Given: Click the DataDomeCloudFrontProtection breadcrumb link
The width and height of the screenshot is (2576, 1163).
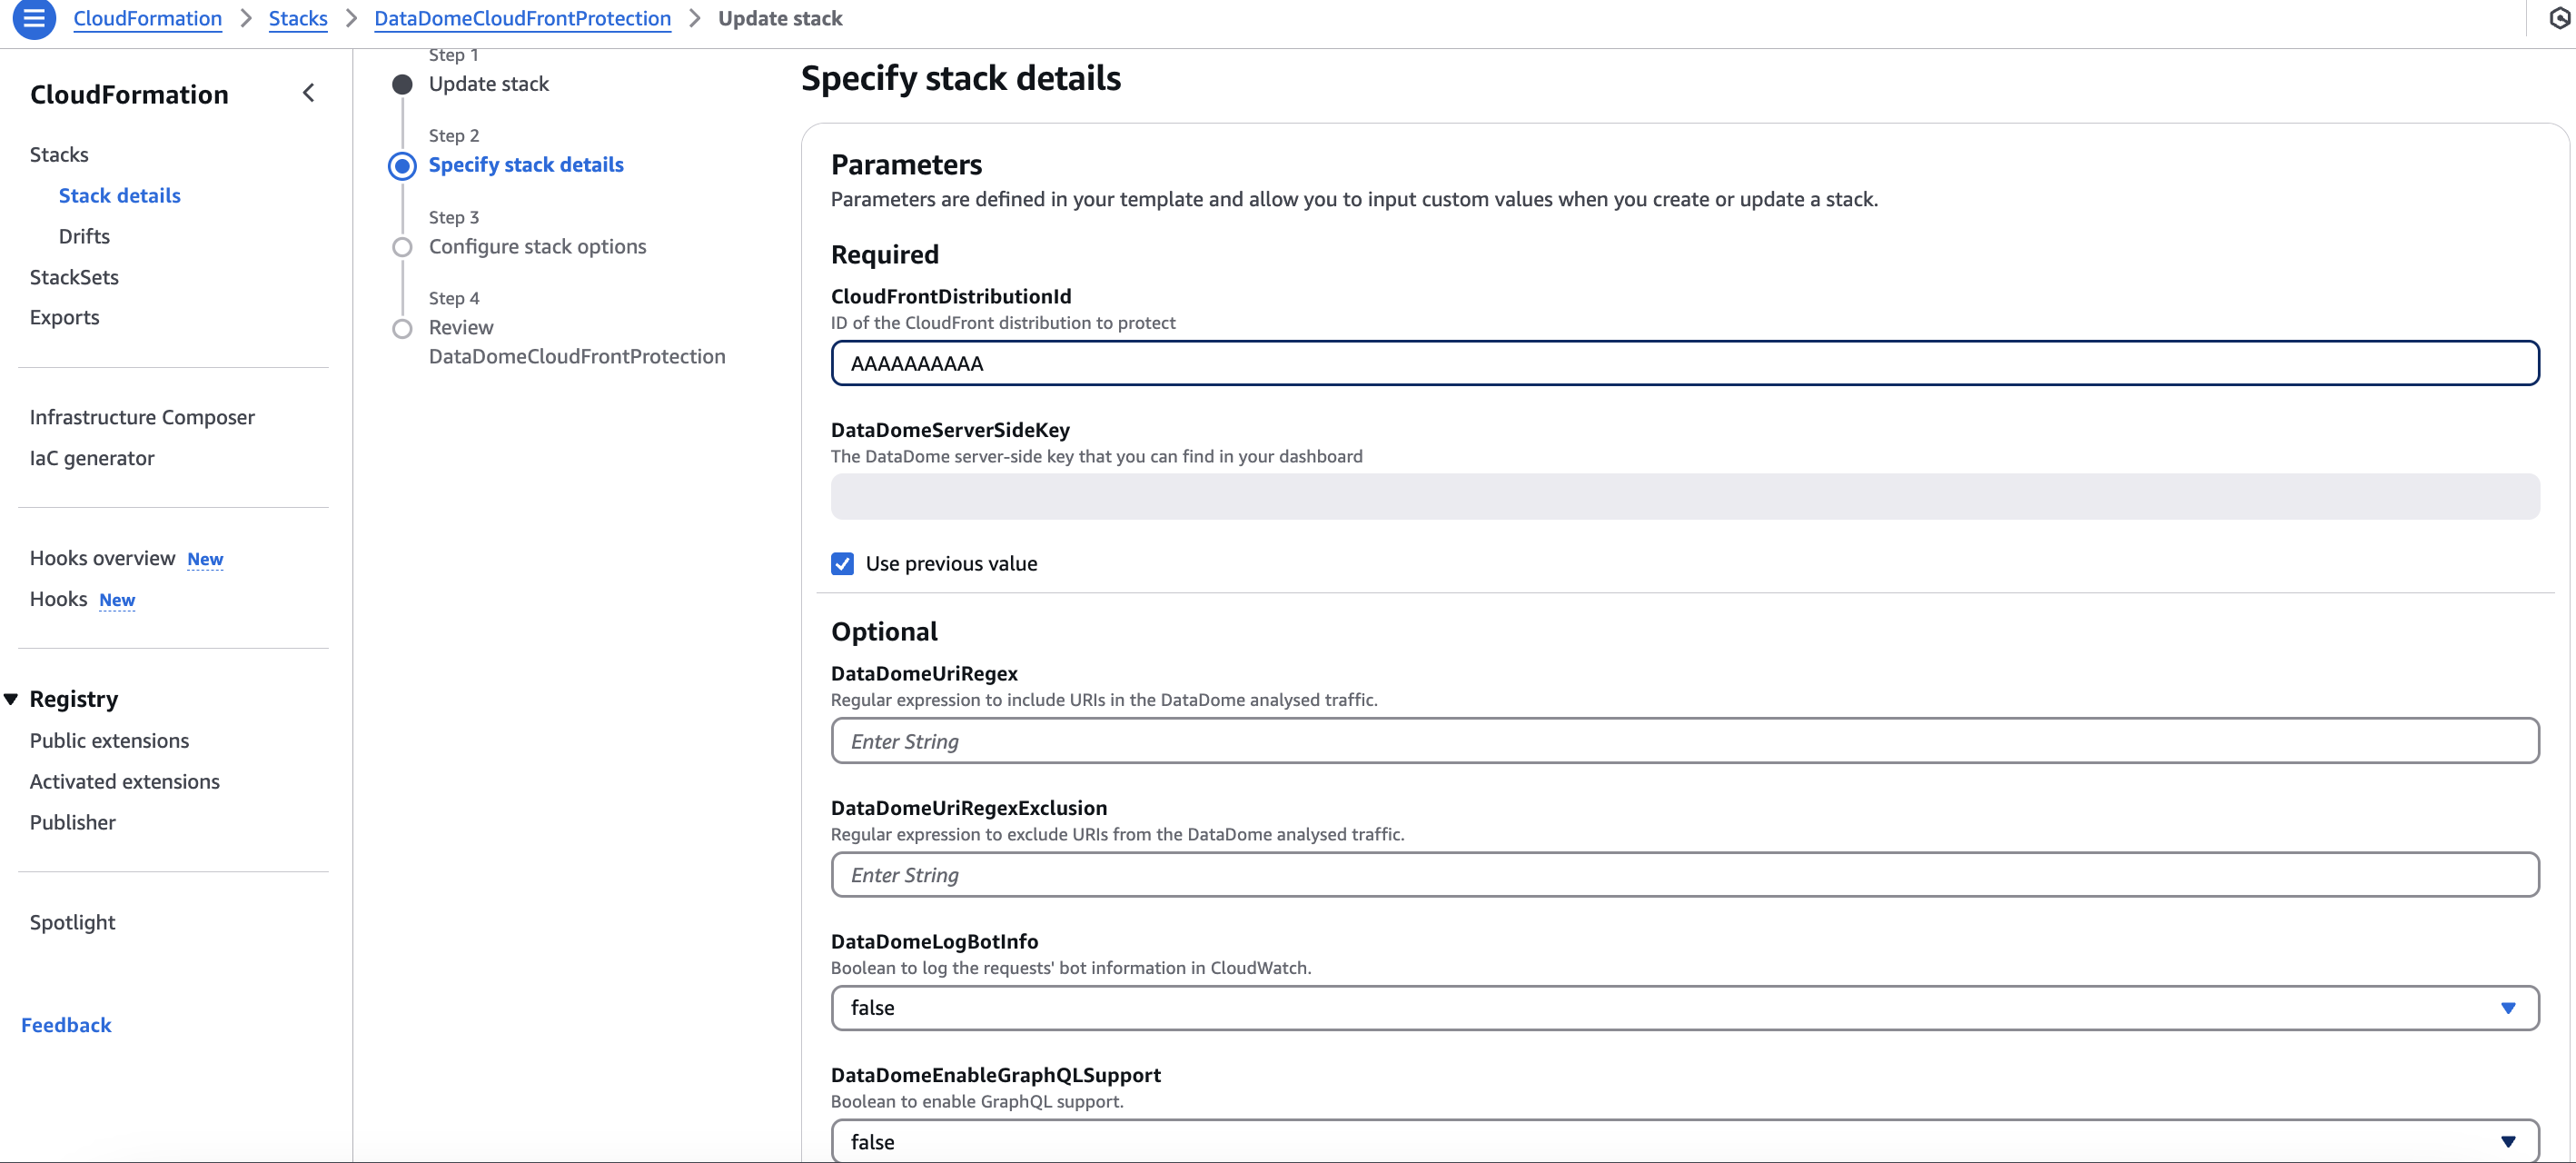Looking at the screenshot, I should 522,18.
